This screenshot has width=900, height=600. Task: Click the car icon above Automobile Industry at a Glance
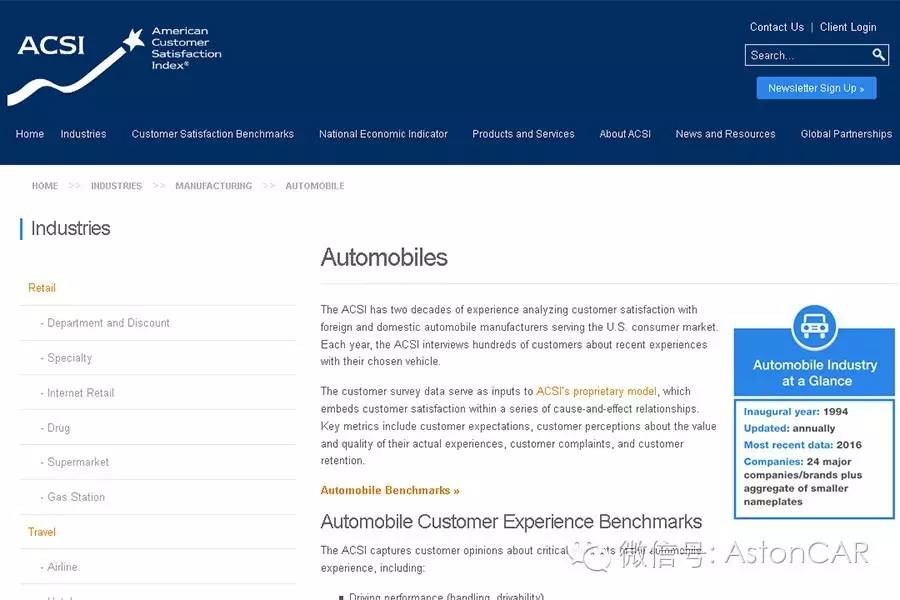814,327
